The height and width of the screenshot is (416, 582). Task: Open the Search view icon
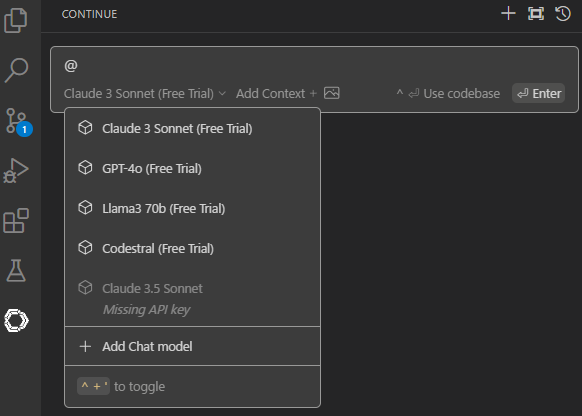[x=16, y=70]
